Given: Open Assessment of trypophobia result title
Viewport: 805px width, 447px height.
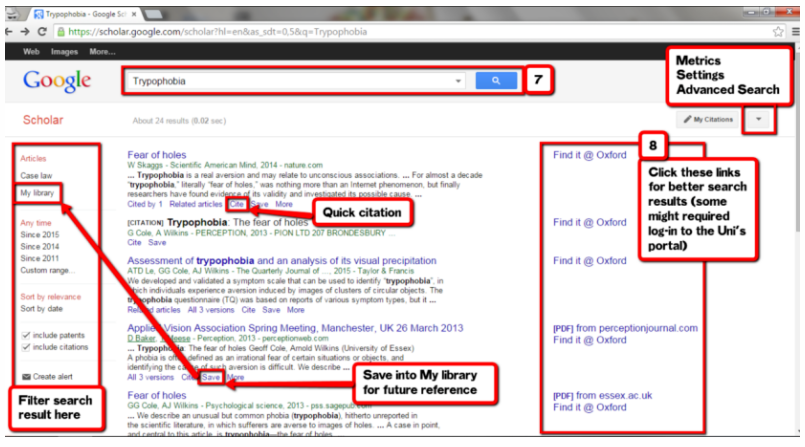Looking at the screenshot, I should click(282, 261).
